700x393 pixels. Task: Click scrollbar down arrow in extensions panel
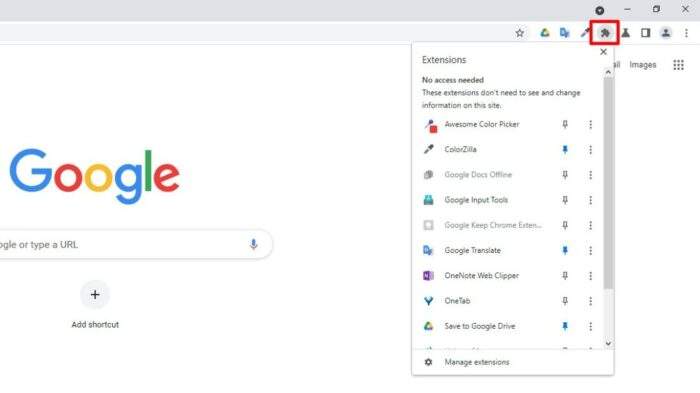608,343
